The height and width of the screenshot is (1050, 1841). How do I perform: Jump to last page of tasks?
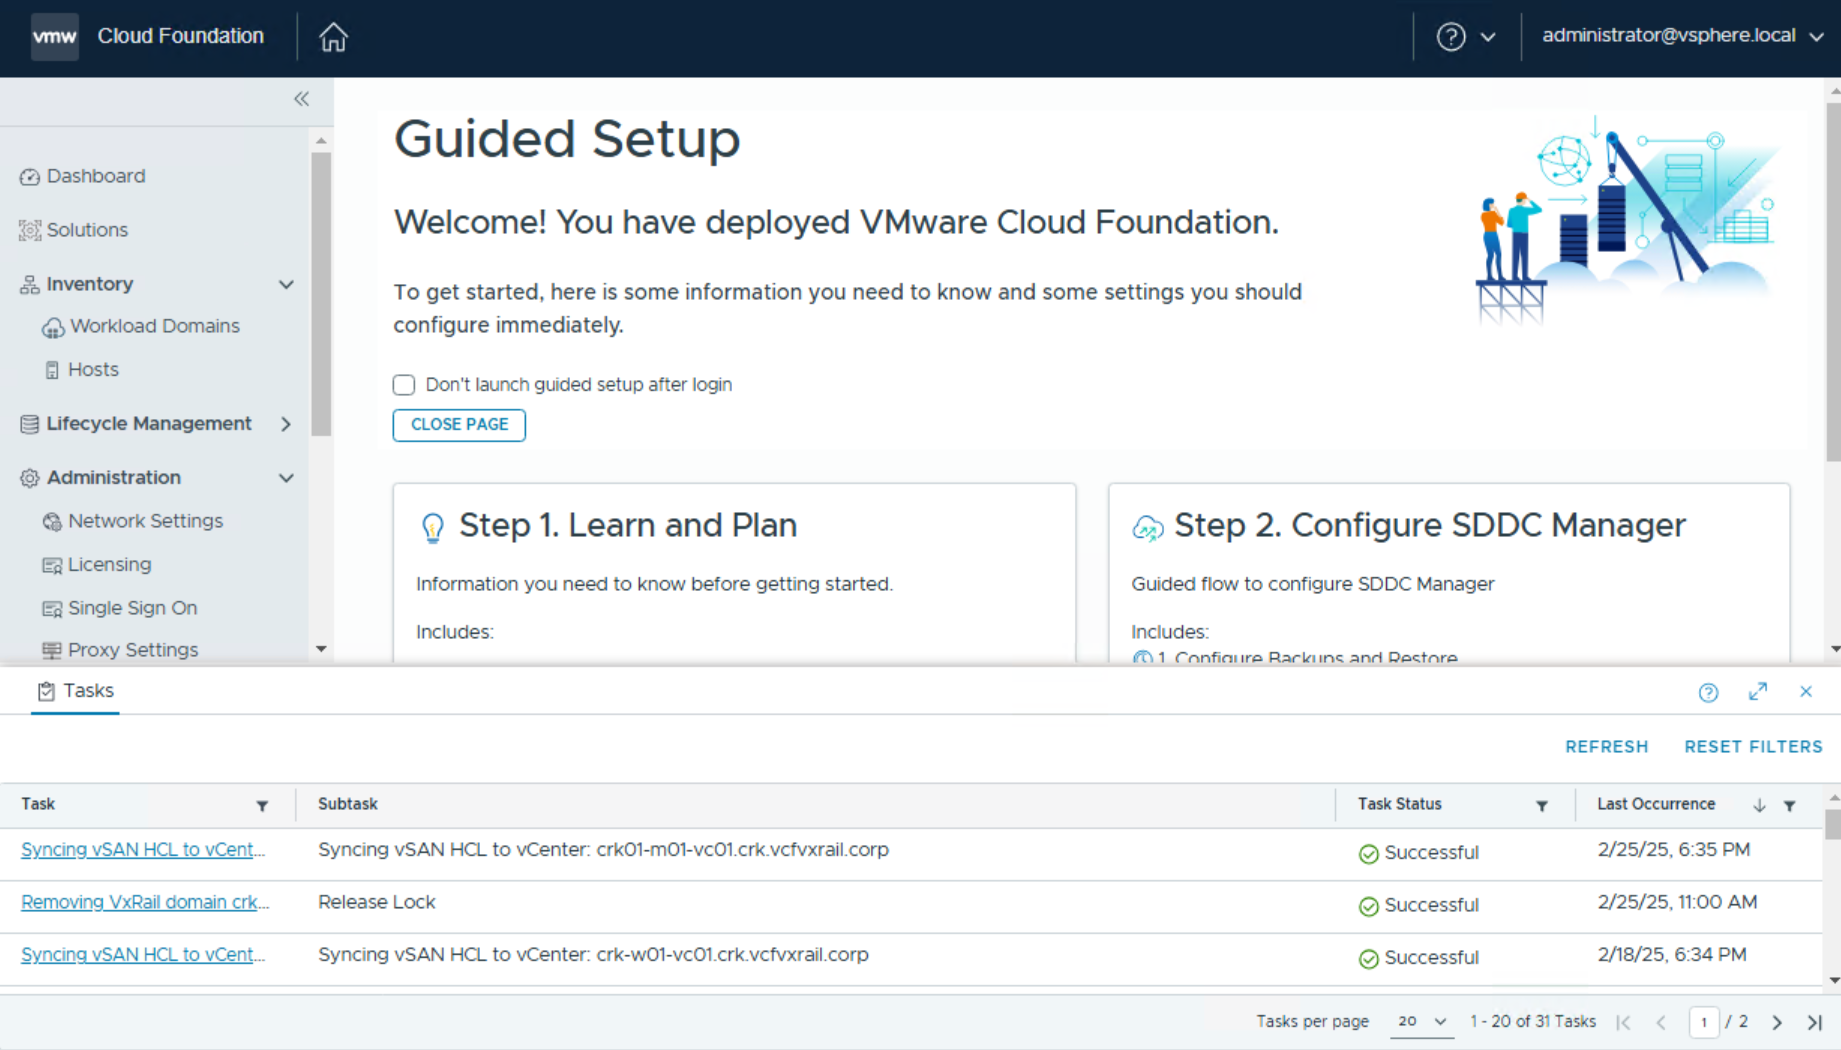[1814, 1022]
